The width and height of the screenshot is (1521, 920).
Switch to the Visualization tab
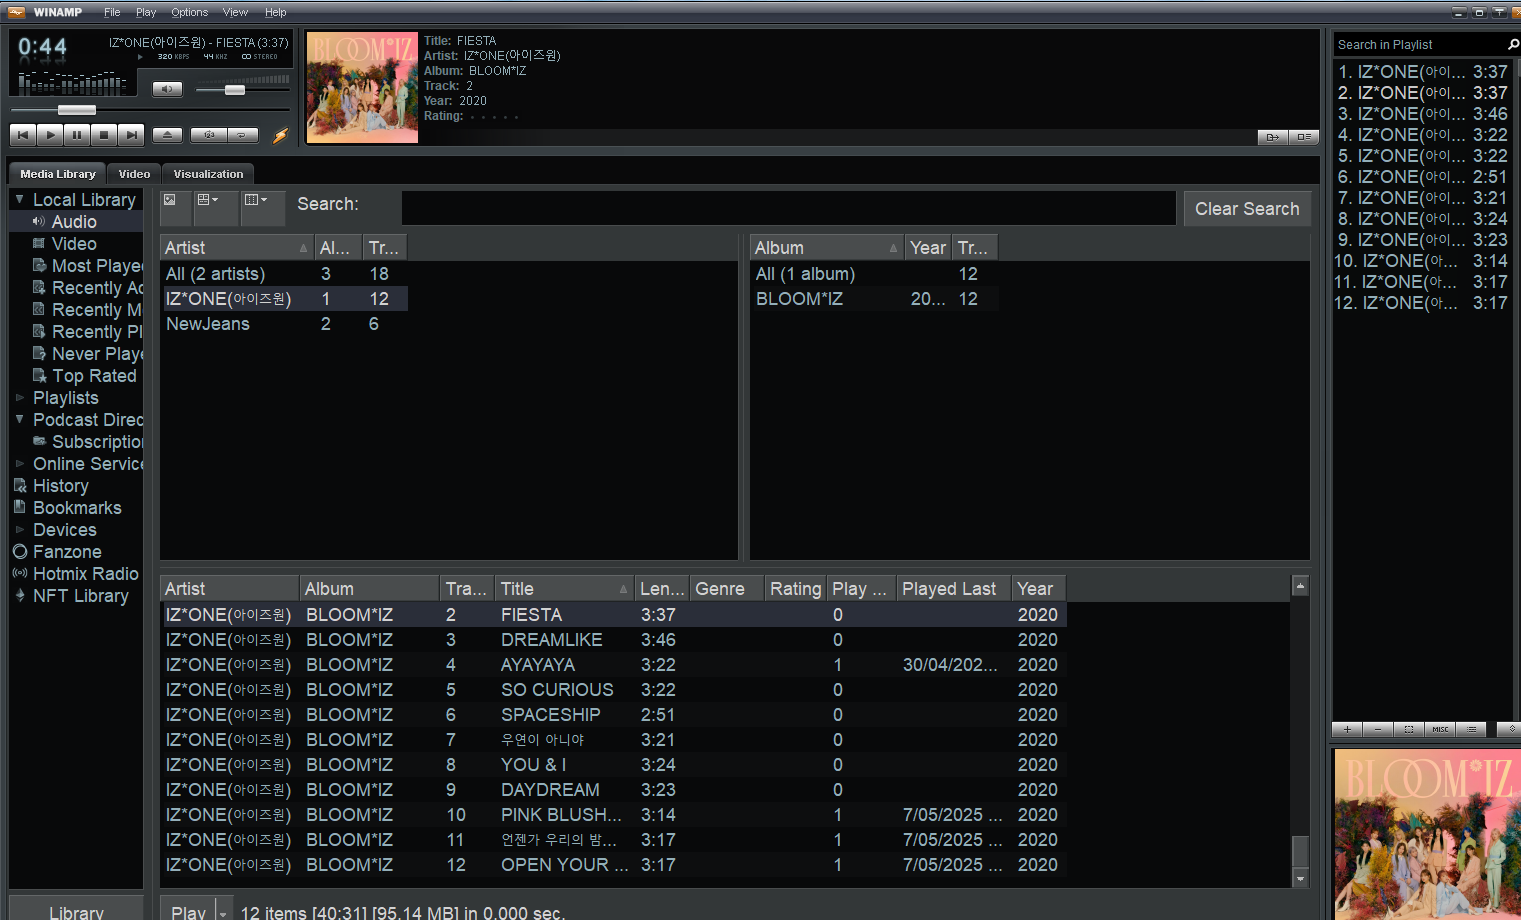click(x=208, y=174)
